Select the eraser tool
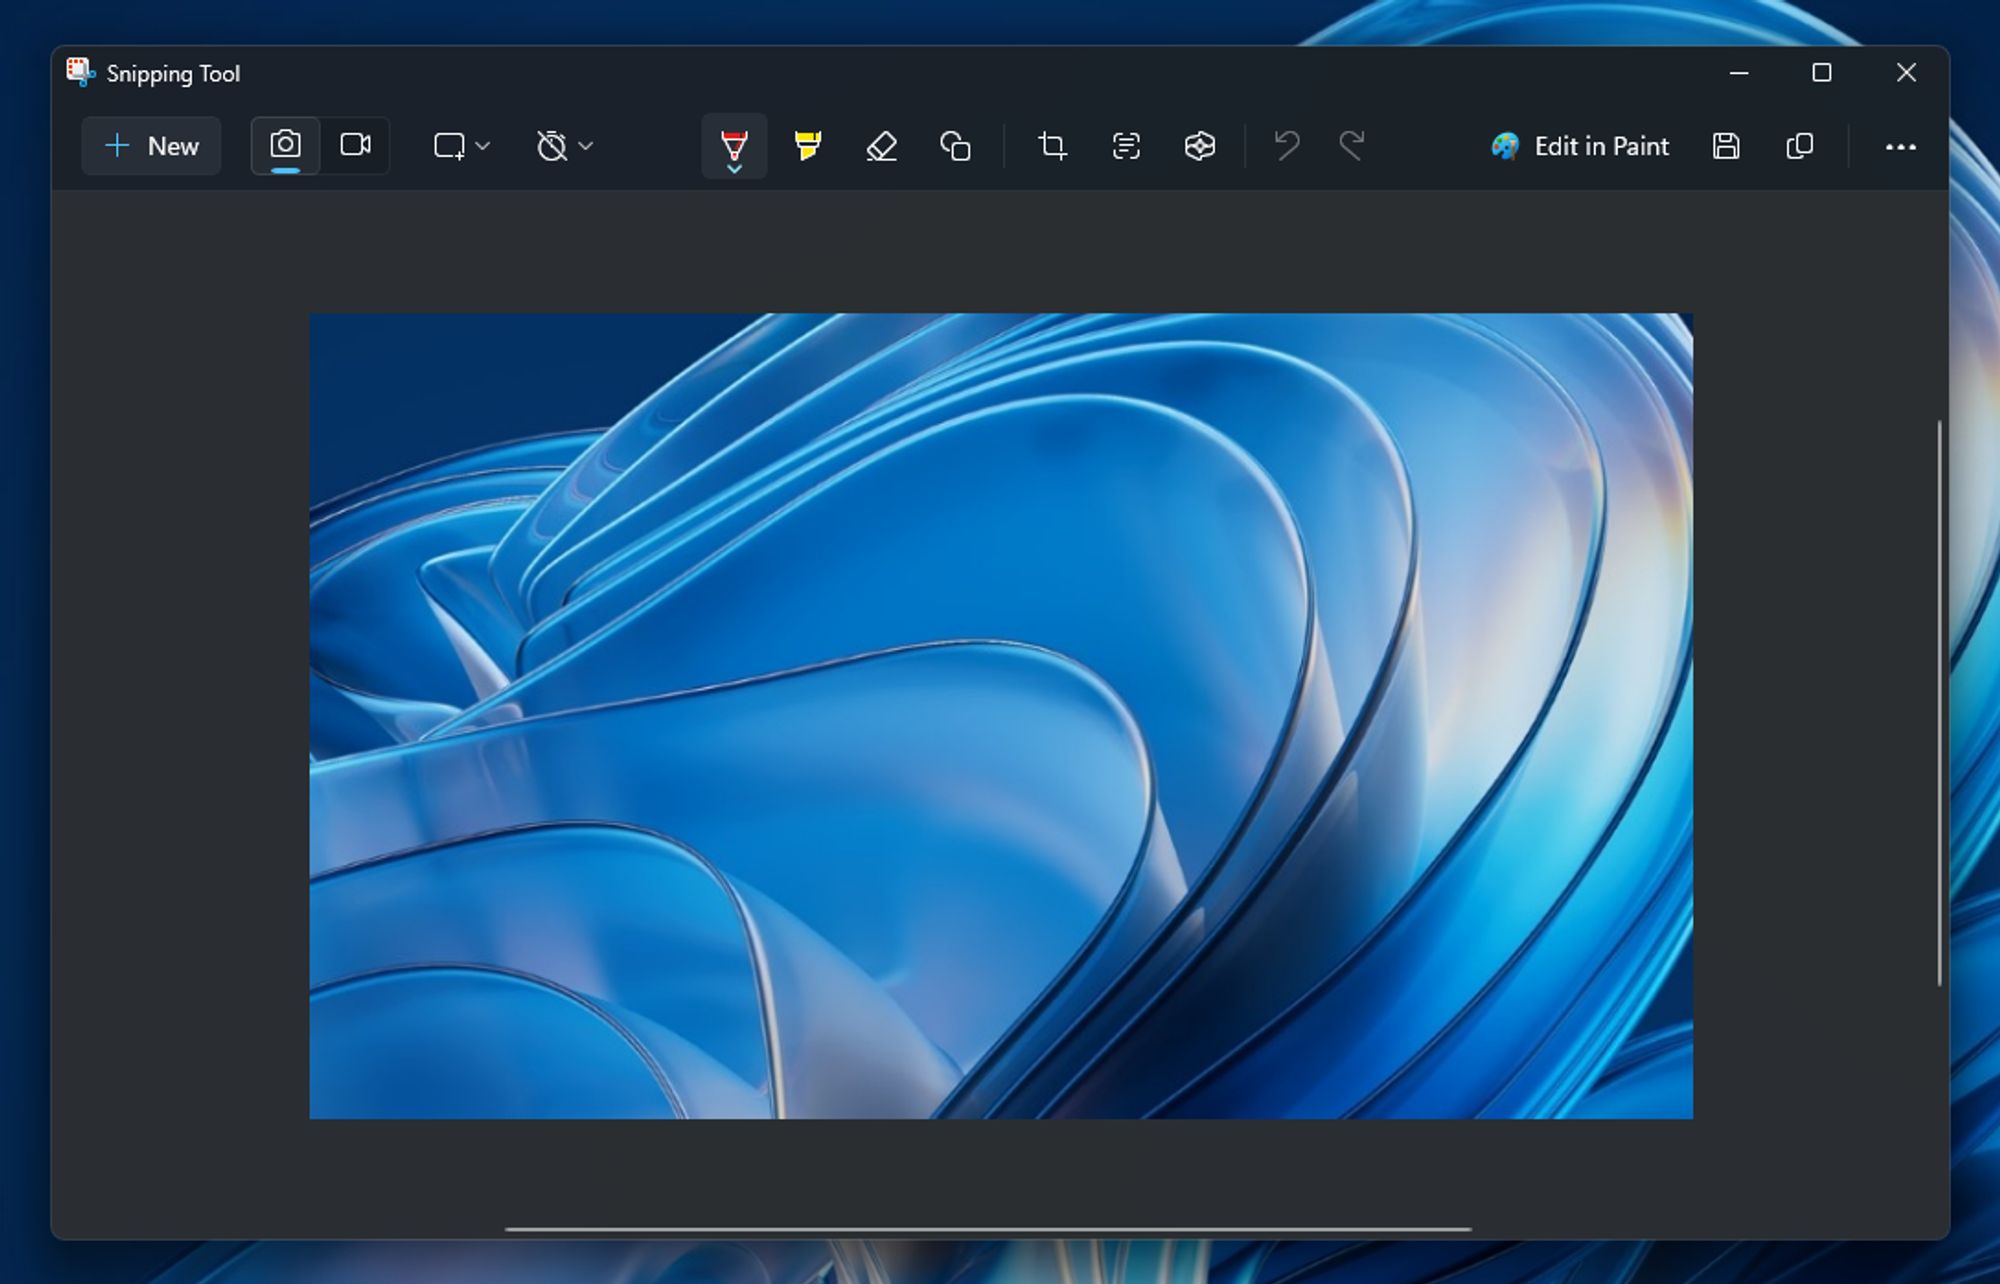Image resolution: width=2000 pixels, height=1284 pixels. tap(880, 146)
